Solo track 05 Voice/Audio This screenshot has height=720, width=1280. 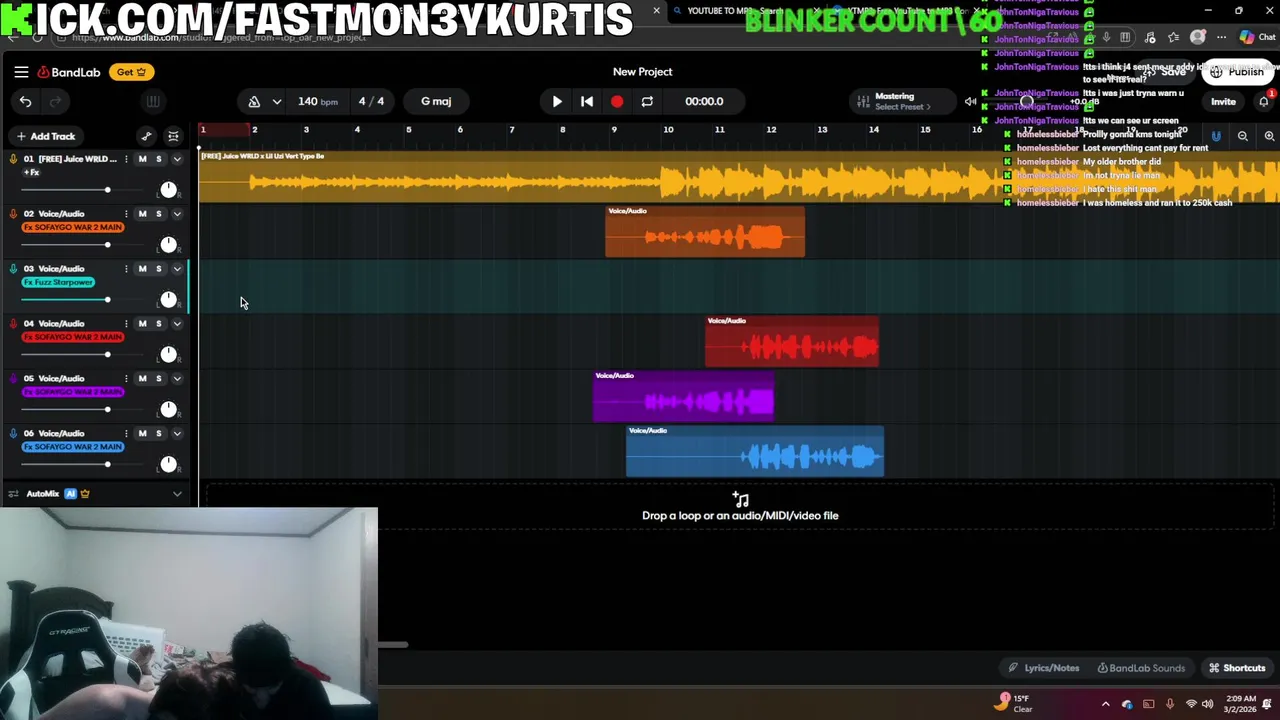tap(158, 379)
